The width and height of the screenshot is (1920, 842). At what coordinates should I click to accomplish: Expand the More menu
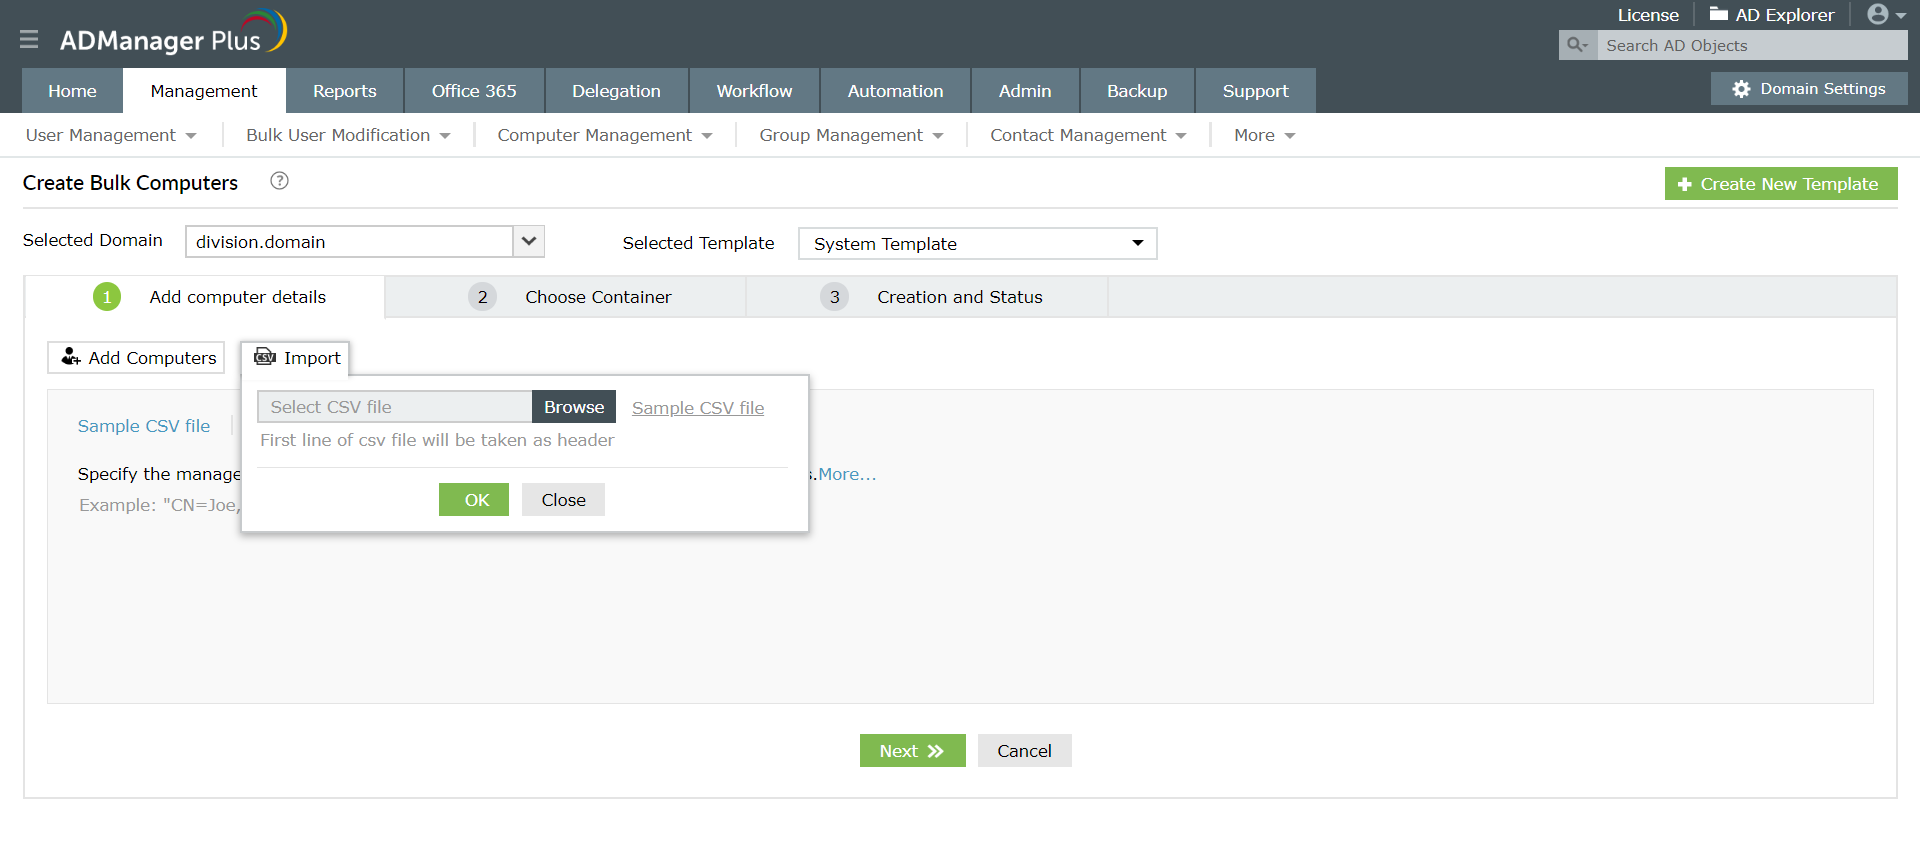(1264, 135)
